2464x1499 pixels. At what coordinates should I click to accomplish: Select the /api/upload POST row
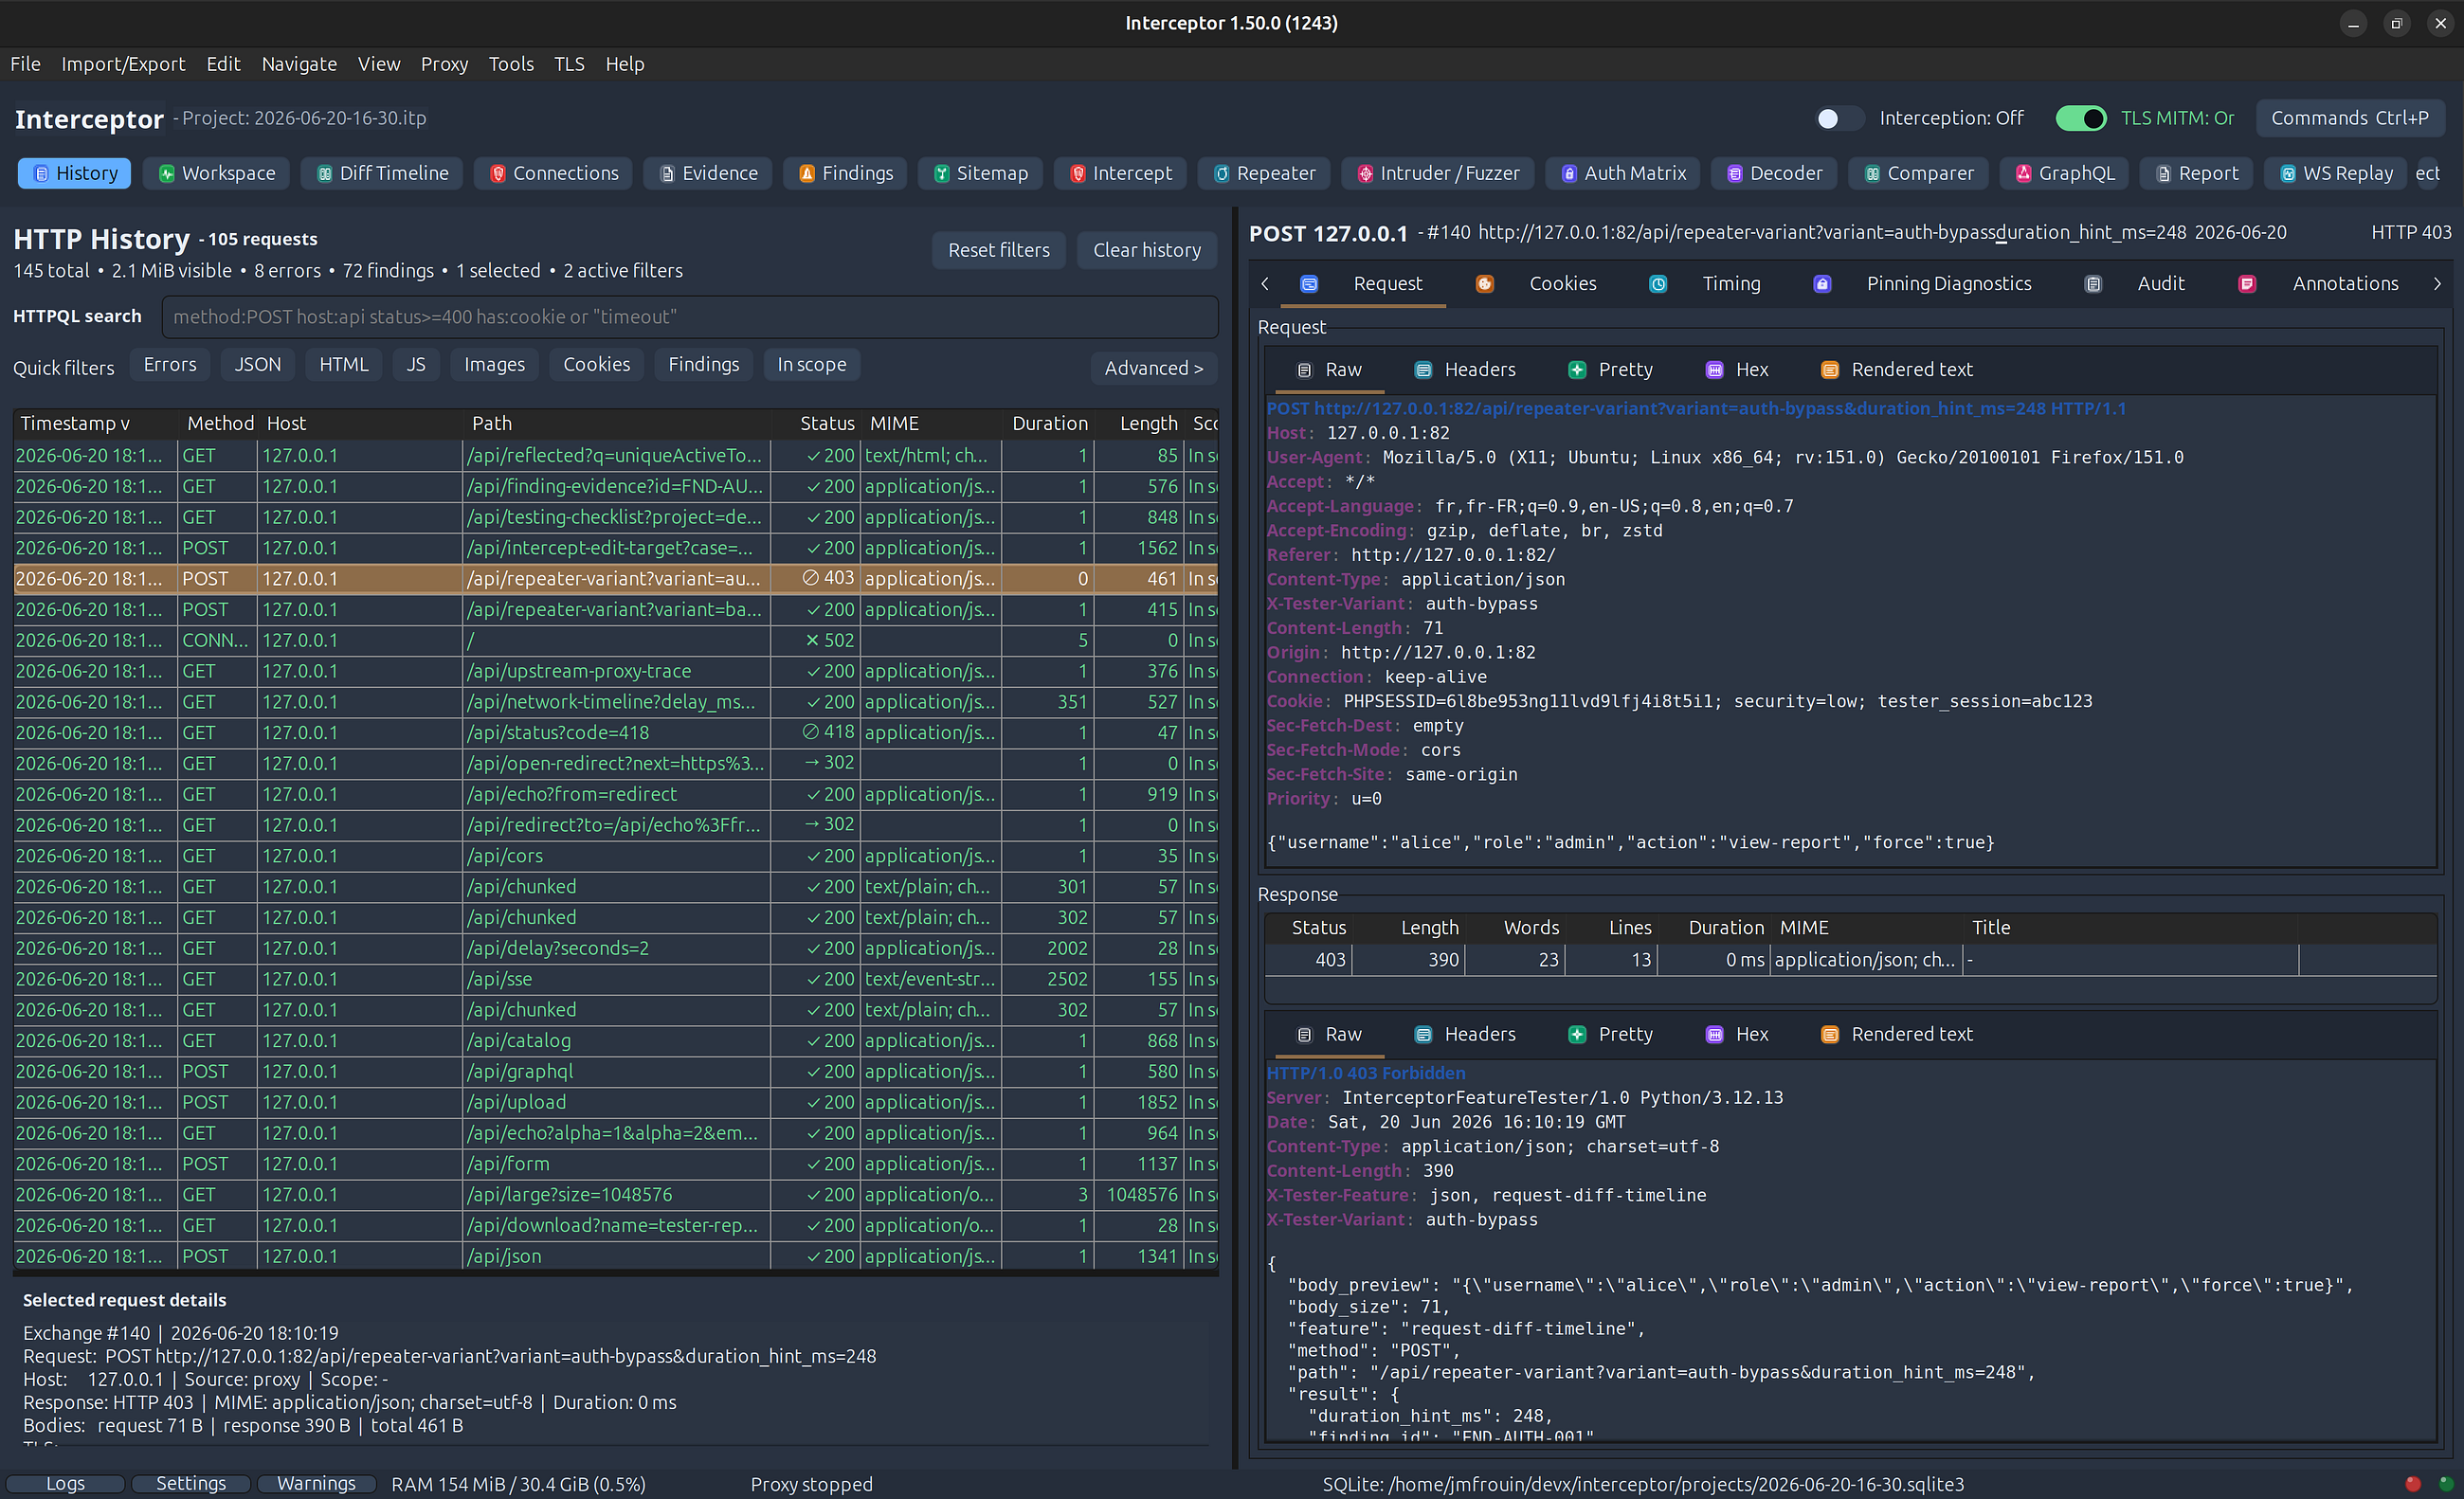pos(615,1103)
